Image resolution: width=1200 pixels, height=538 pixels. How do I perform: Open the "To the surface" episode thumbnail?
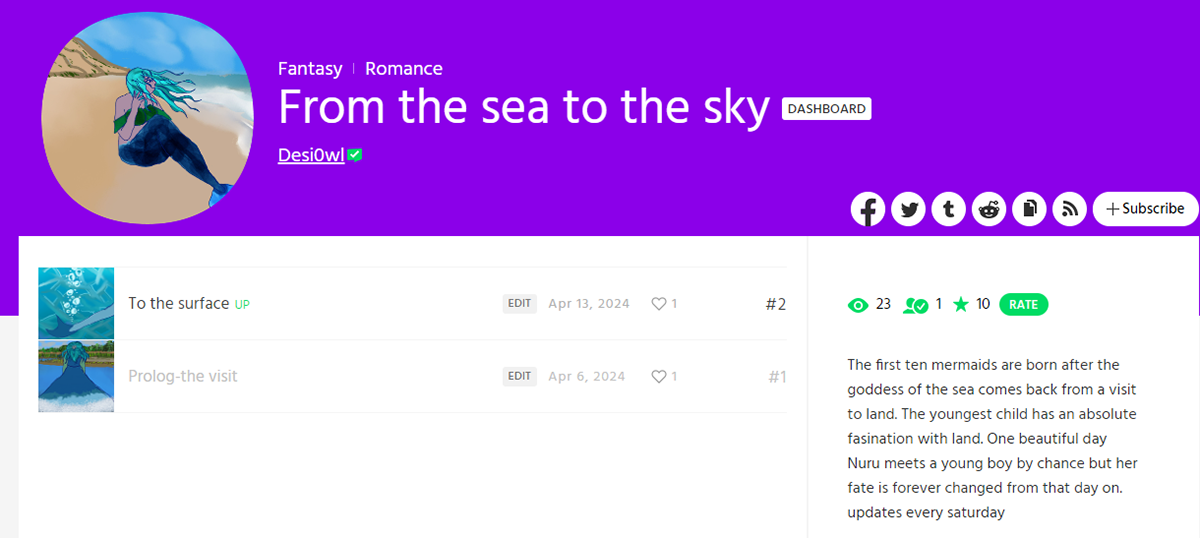pos(76,303)
